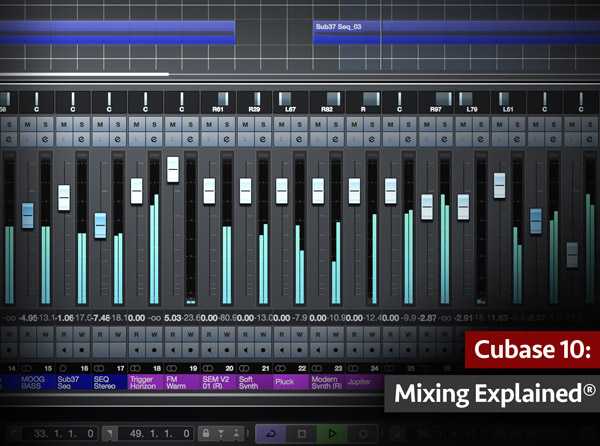
Task: Click the R61 pan control of SEM V2
Action: 218,102
